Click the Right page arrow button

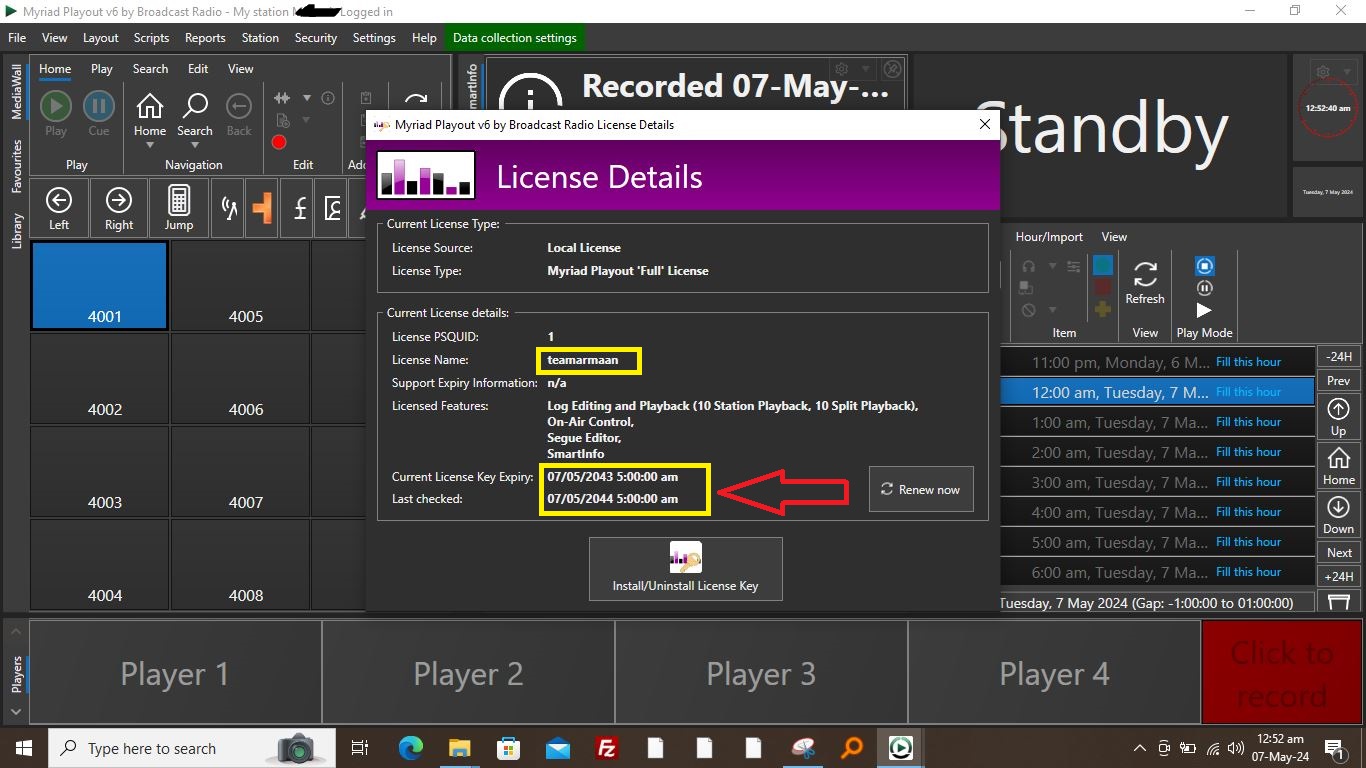point(119,207)
